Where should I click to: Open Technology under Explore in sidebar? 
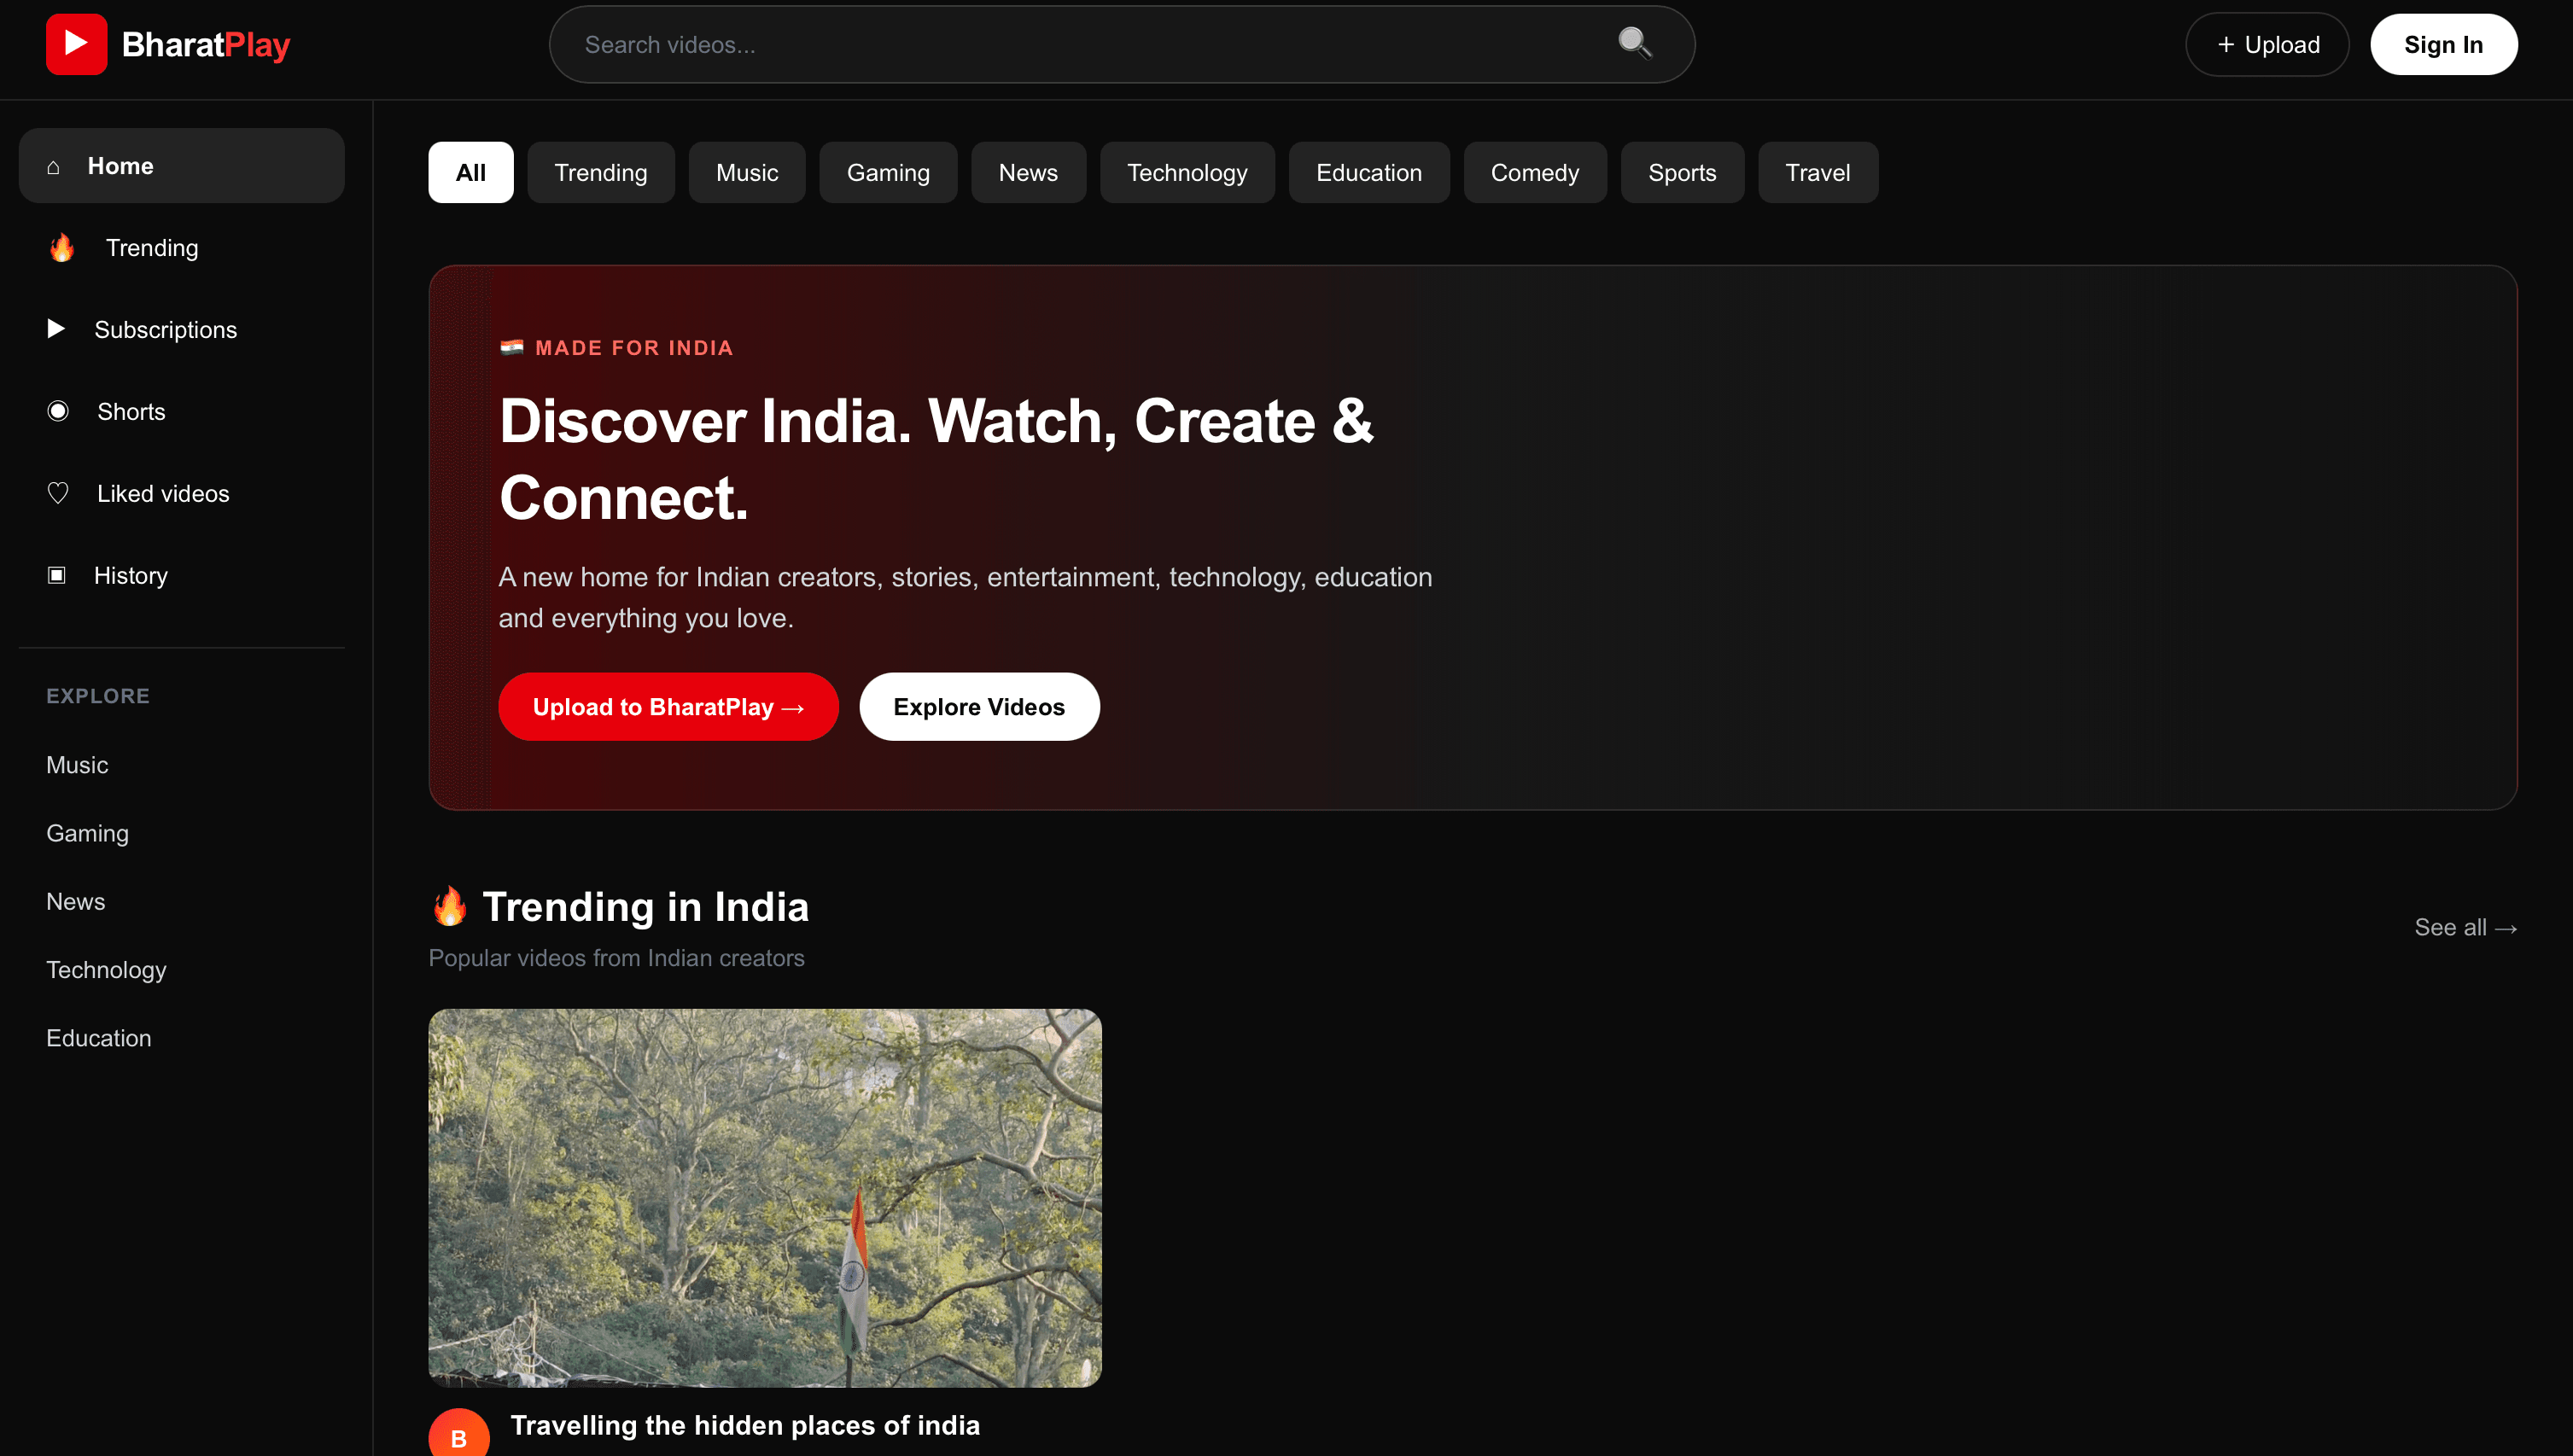(x=106, y=970)
